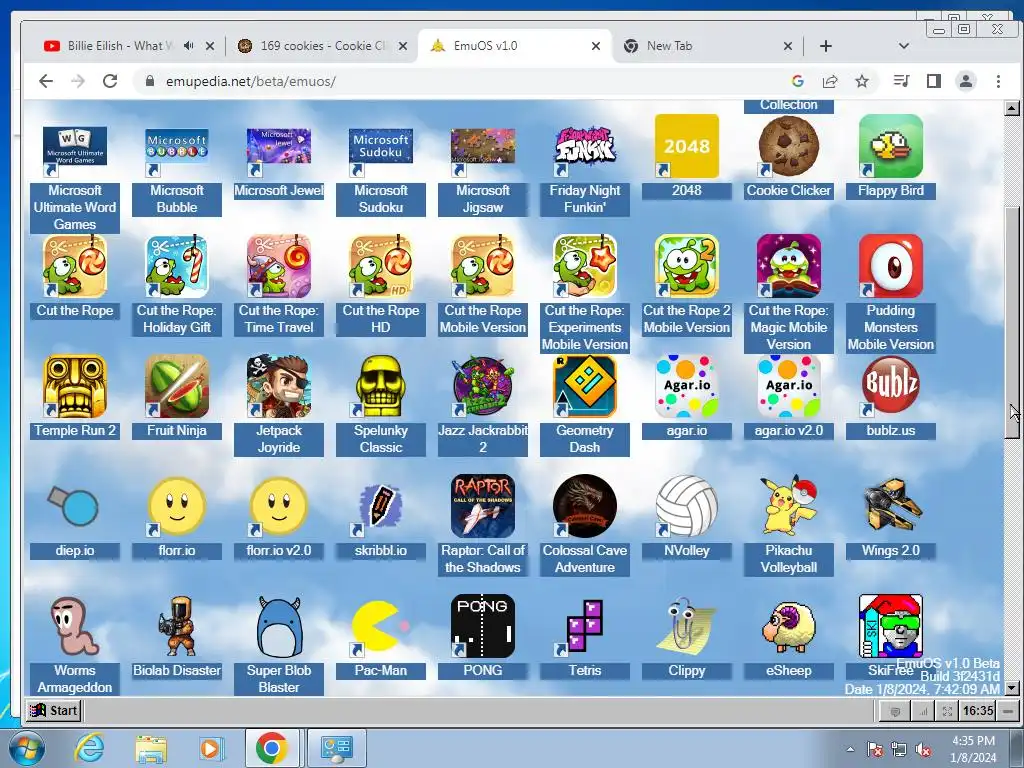
Task: Open the Chrome profile avatar
Action: (966, 81)
